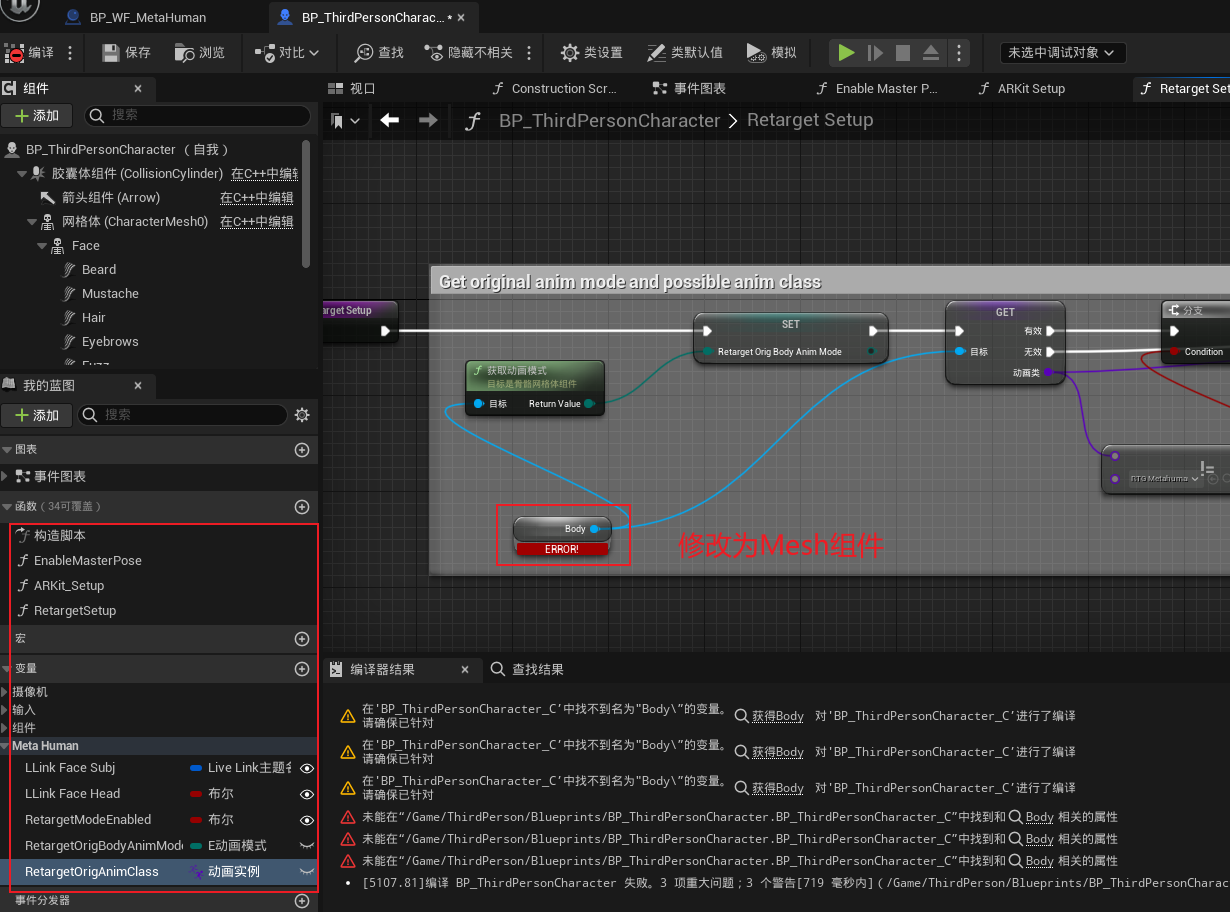Start play with the green play button
This screenshot has height=912, width=1230.
(846, 53)
